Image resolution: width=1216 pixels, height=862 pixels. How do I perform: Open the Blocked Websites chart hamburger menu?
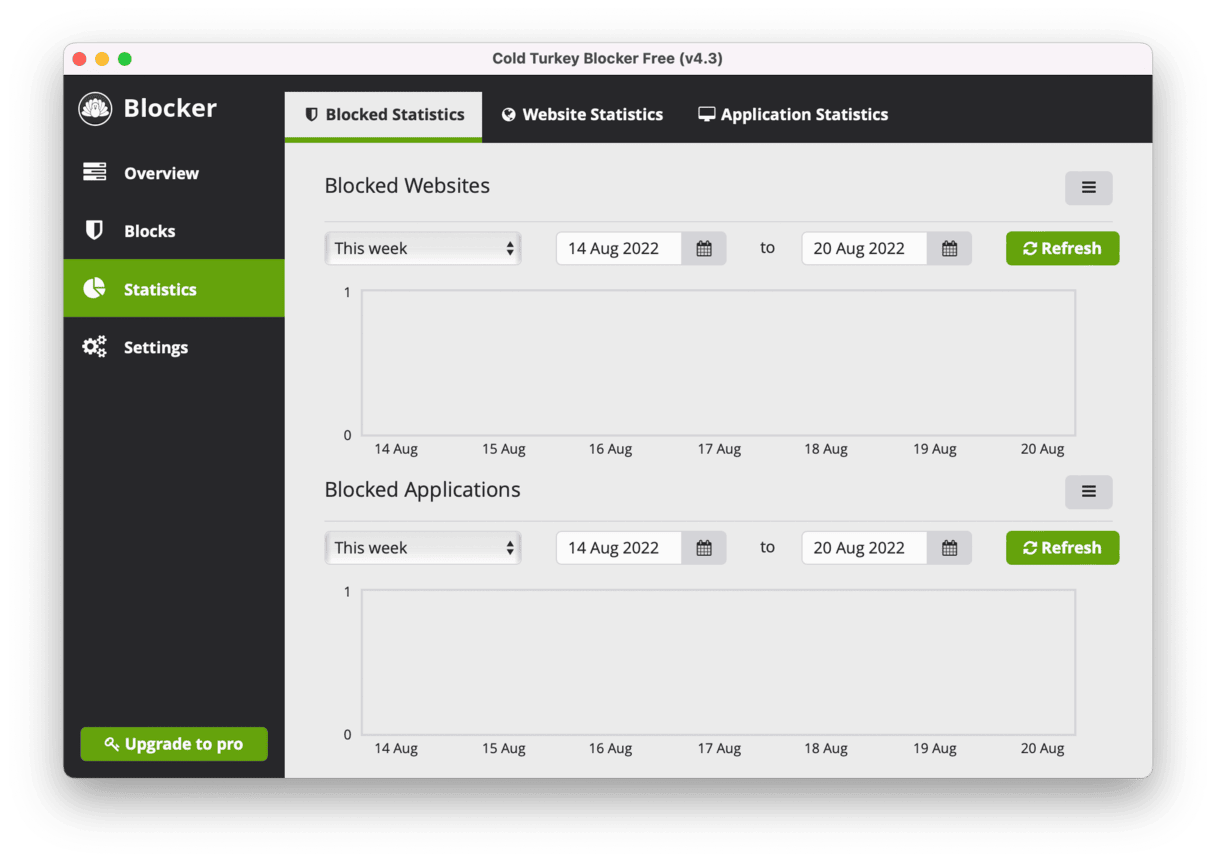pos(1088,188)
